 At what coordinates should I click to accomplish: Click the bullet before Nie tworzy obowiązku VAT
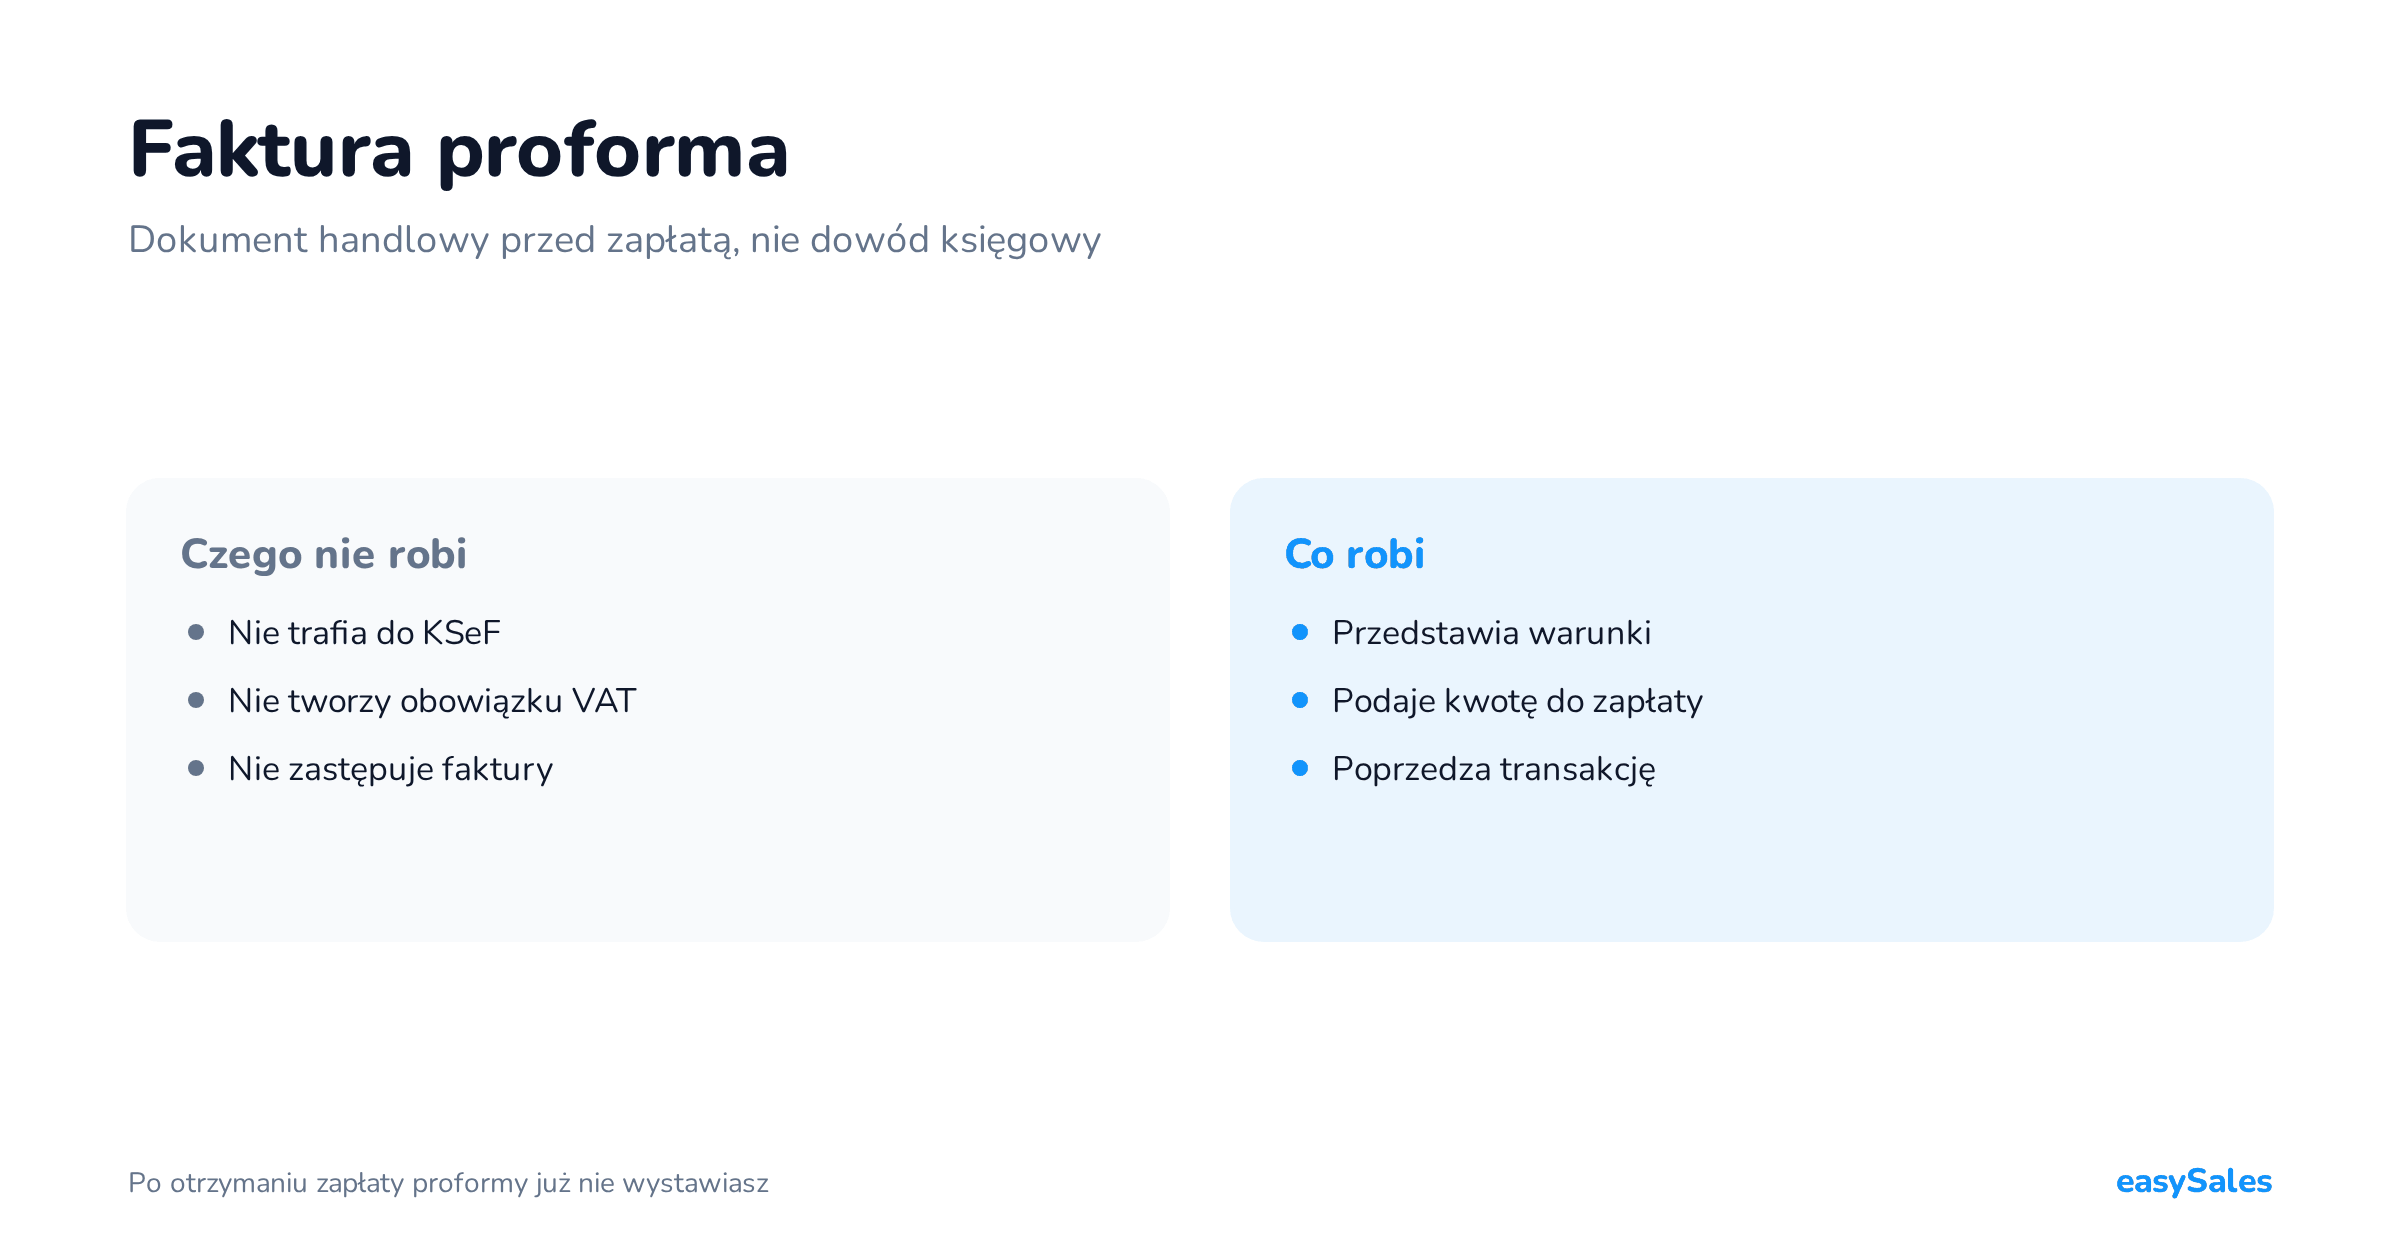tap(196, 700)
